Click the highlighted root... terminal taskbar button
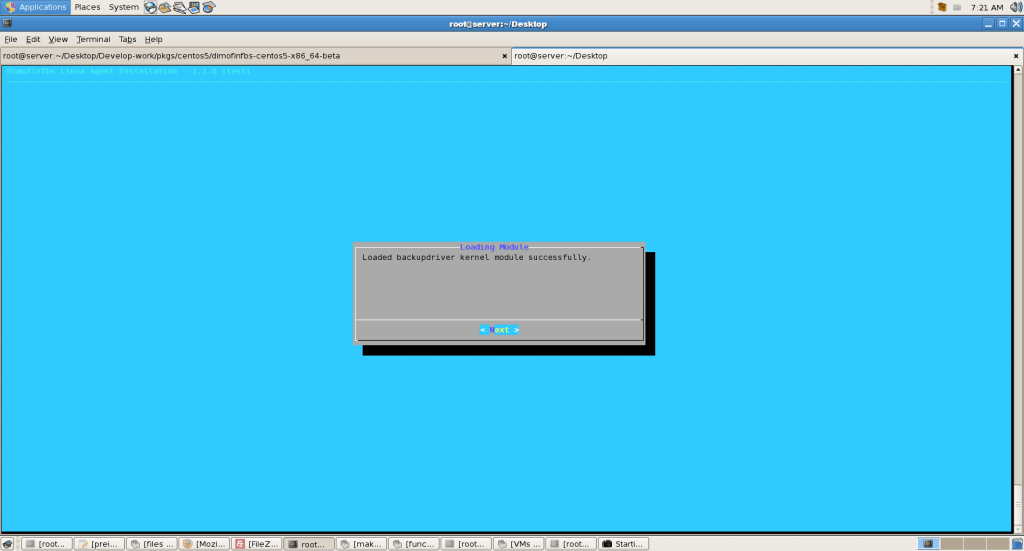 [x=309, y=544]
